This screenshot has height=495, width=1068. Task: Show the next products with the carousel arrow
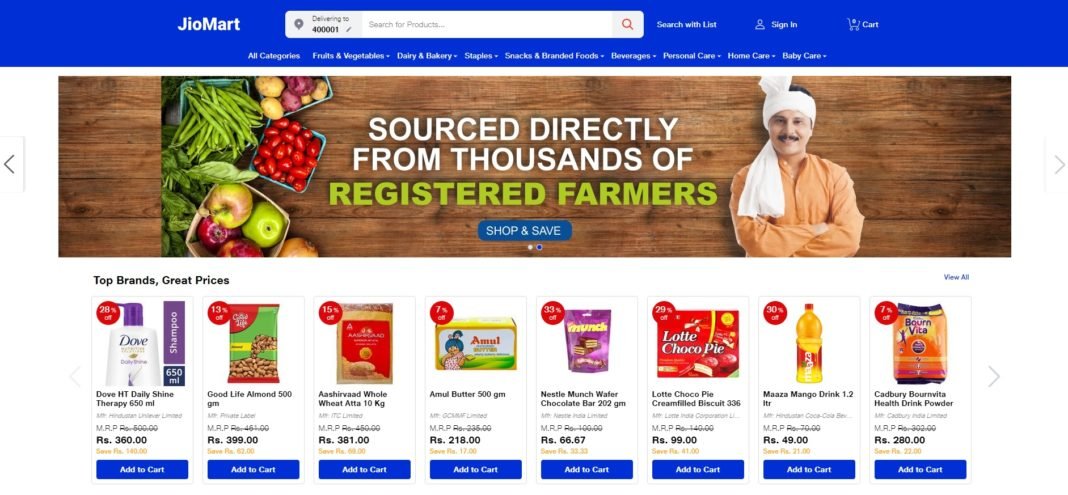tap(994, 377)
